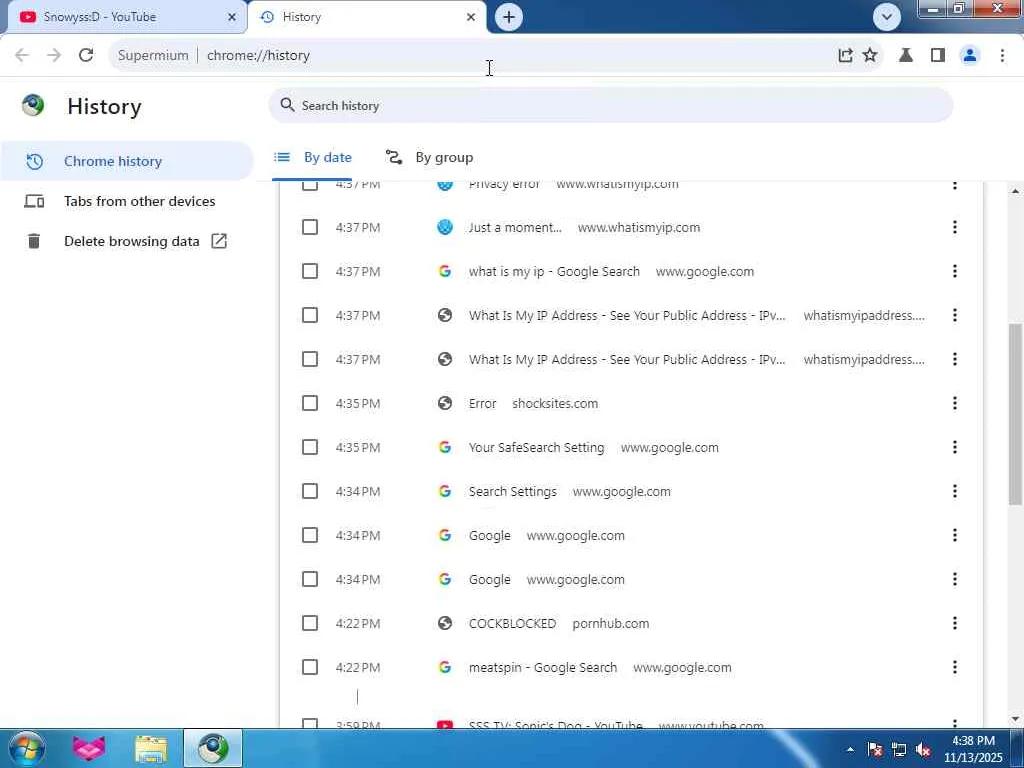Click the share page icon in address bar
Viewport: 1024px width, 768px height.
(845, 55)
